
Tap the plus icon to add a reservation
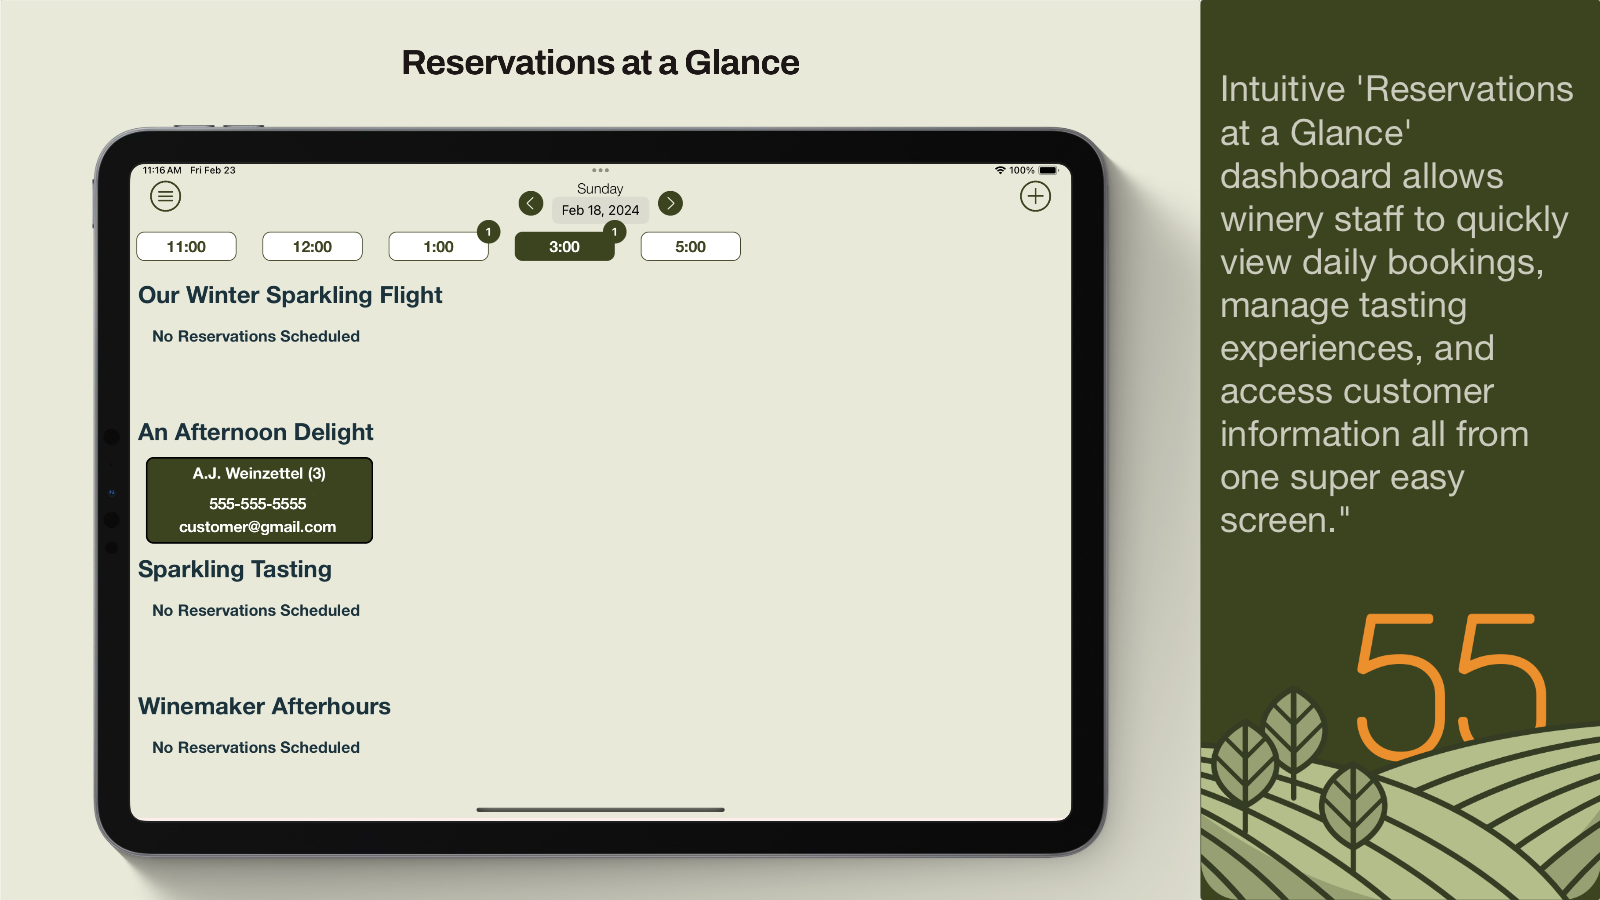pos(1036,196)
